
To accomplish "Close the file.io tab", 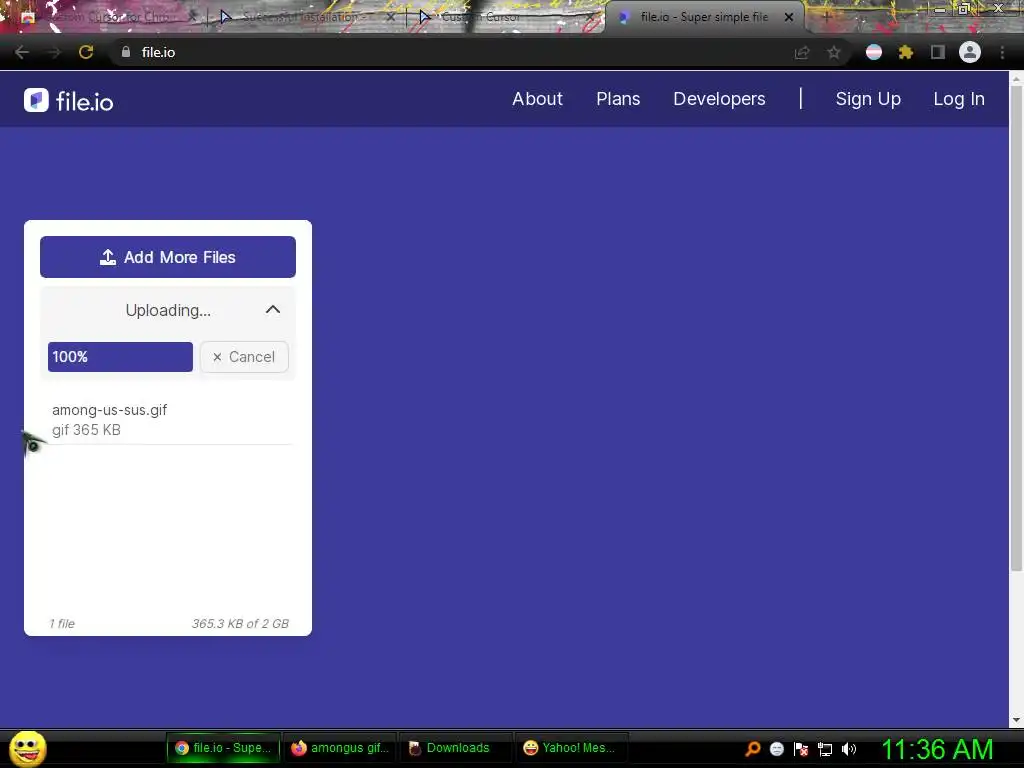I will click(789, 17).
